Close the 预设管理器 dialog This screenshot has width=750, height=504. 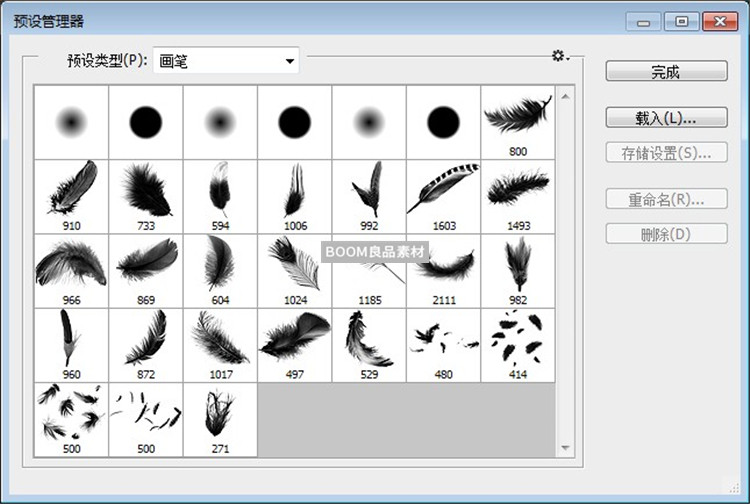pyautogui.click(x=720, y=22)
